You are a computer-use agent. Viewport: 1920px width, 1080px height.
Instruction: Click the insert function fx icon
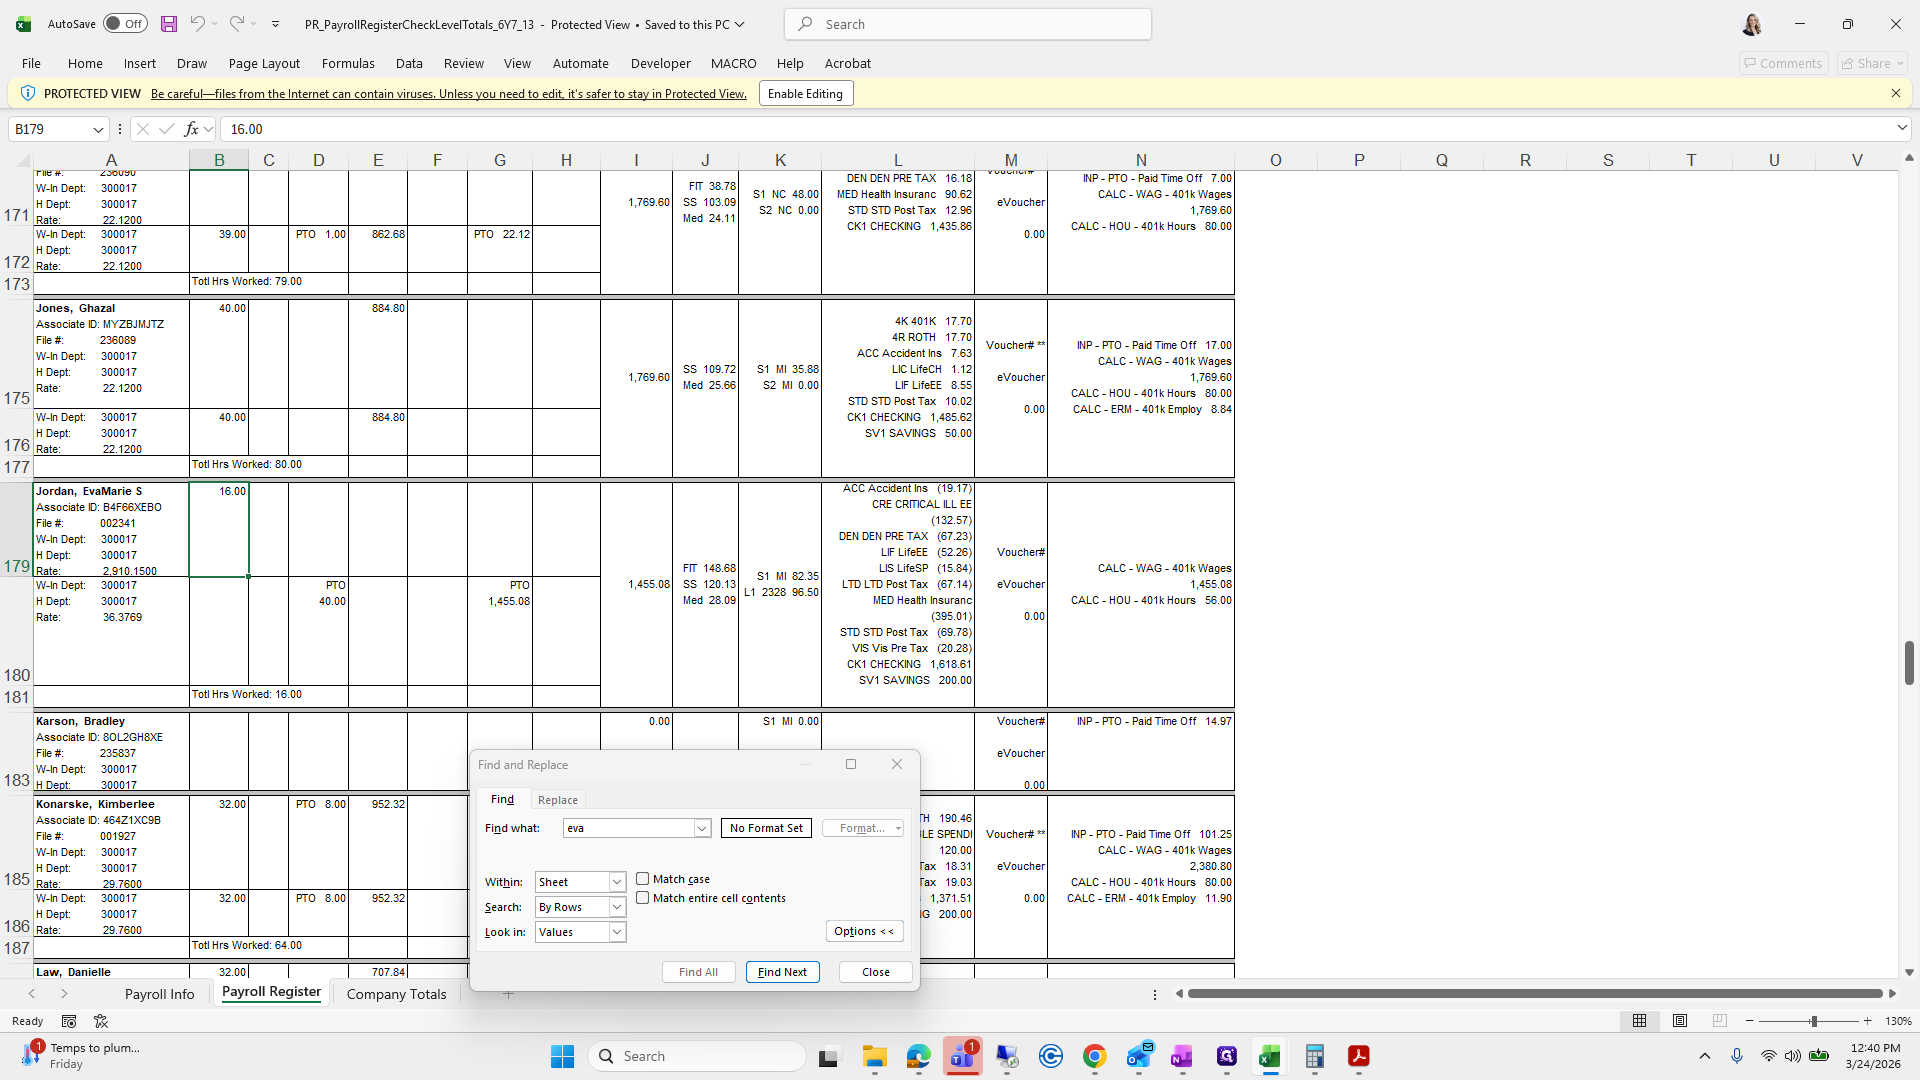point(191,129)
